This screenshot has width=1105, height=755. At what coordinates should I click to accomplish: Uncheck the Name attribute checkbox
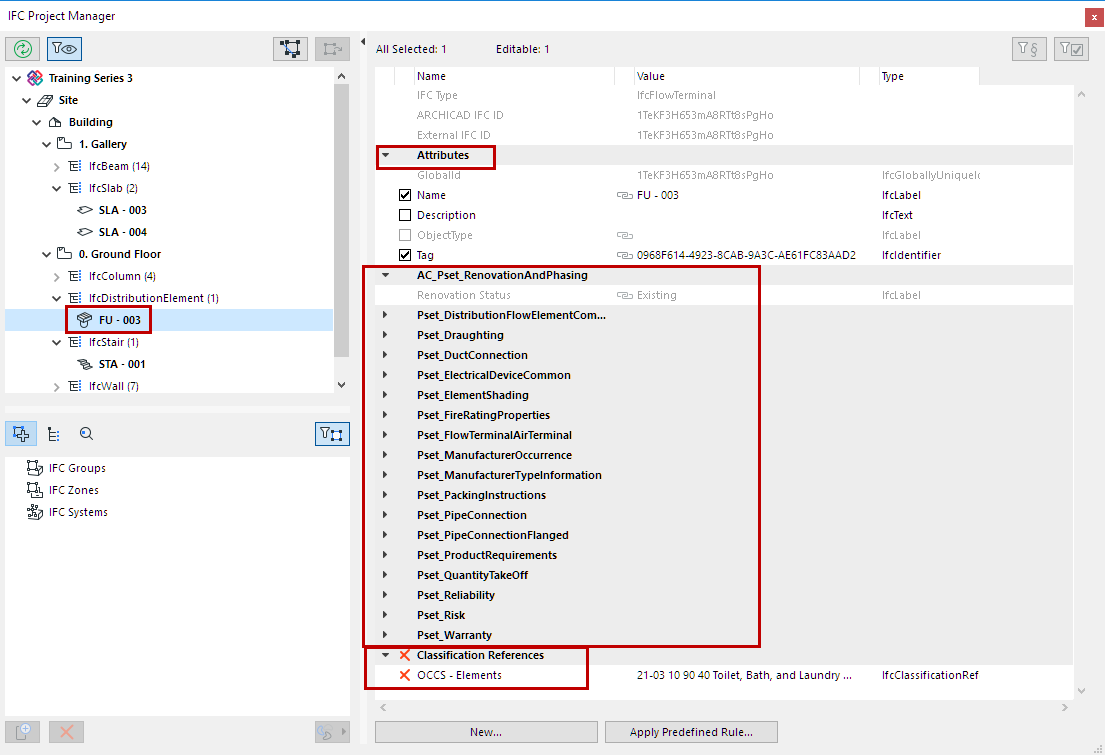click(405, 195)
